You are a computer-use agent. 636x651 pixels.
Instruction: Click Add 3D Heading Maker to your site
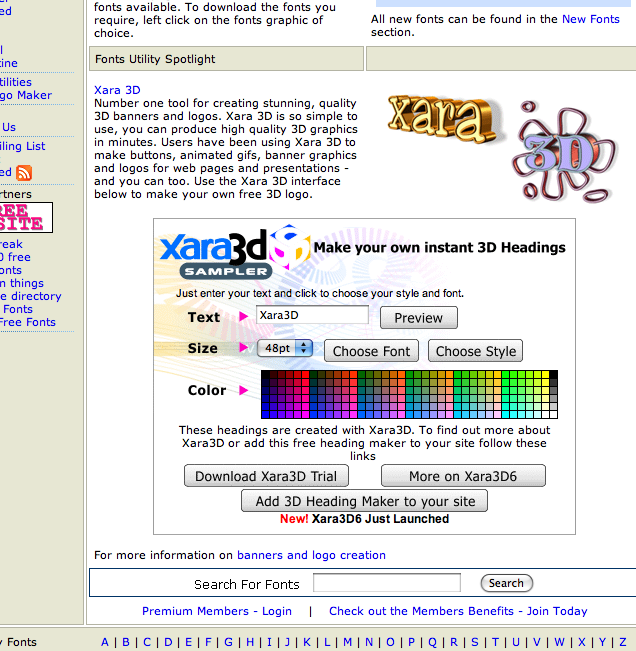click(364, 501)
